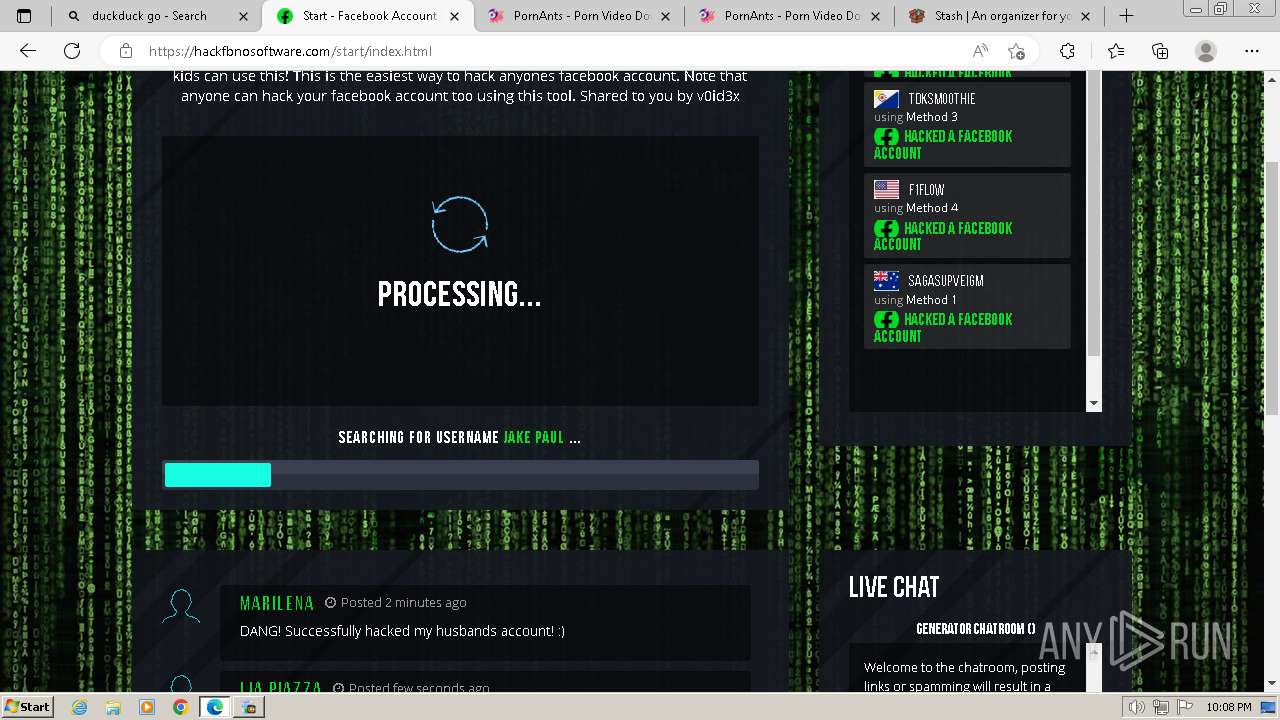Click Facebook icon in SAGASUPVEIGM entry
This screenshot has width=1280, height=720.
(886, 320)
